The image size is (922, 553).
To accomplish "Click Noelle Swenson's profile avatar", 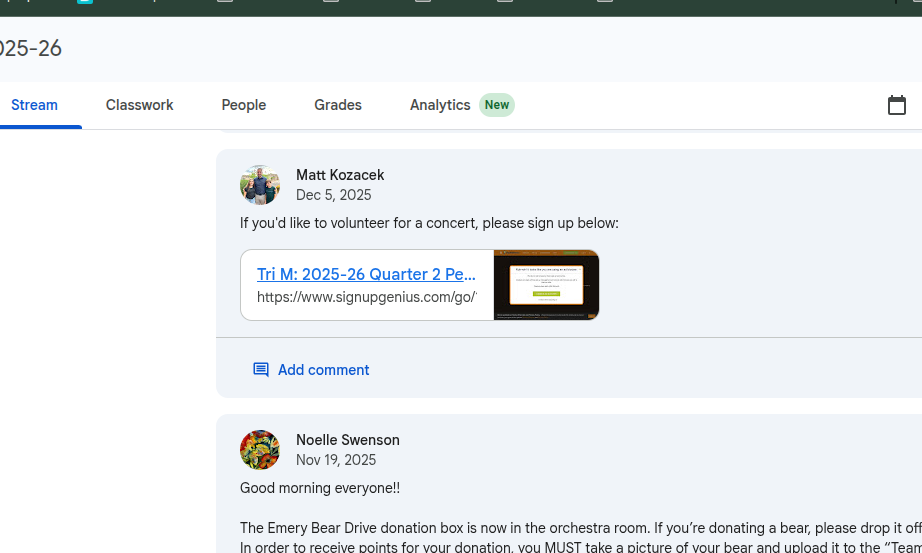I will [x=260, y=450].
